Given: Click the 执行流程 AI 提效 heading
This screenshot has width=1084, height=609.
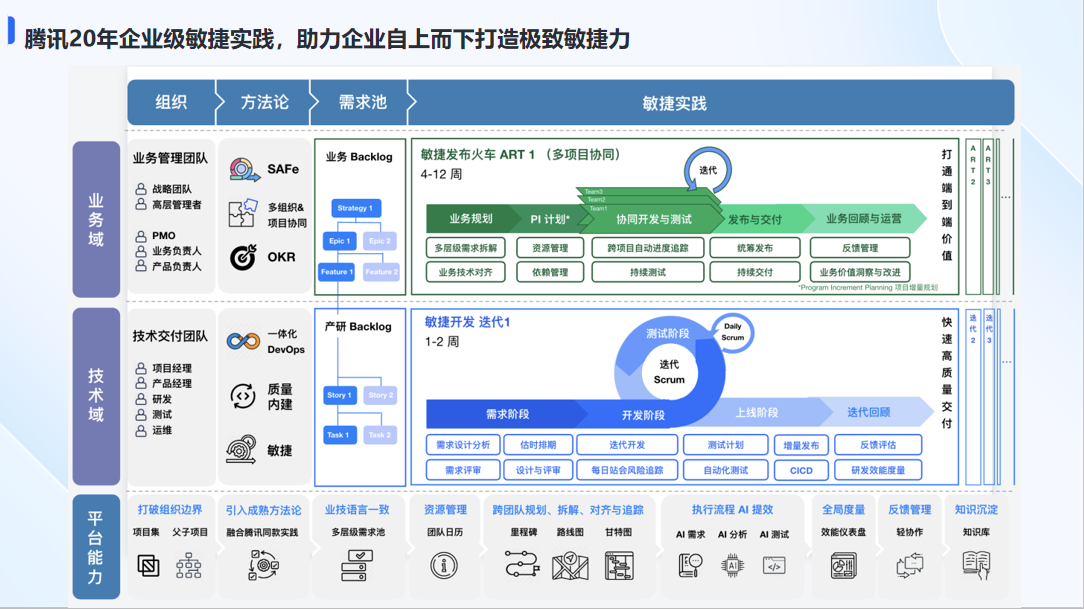Looking at the screenshot, I should click(732, 509).
